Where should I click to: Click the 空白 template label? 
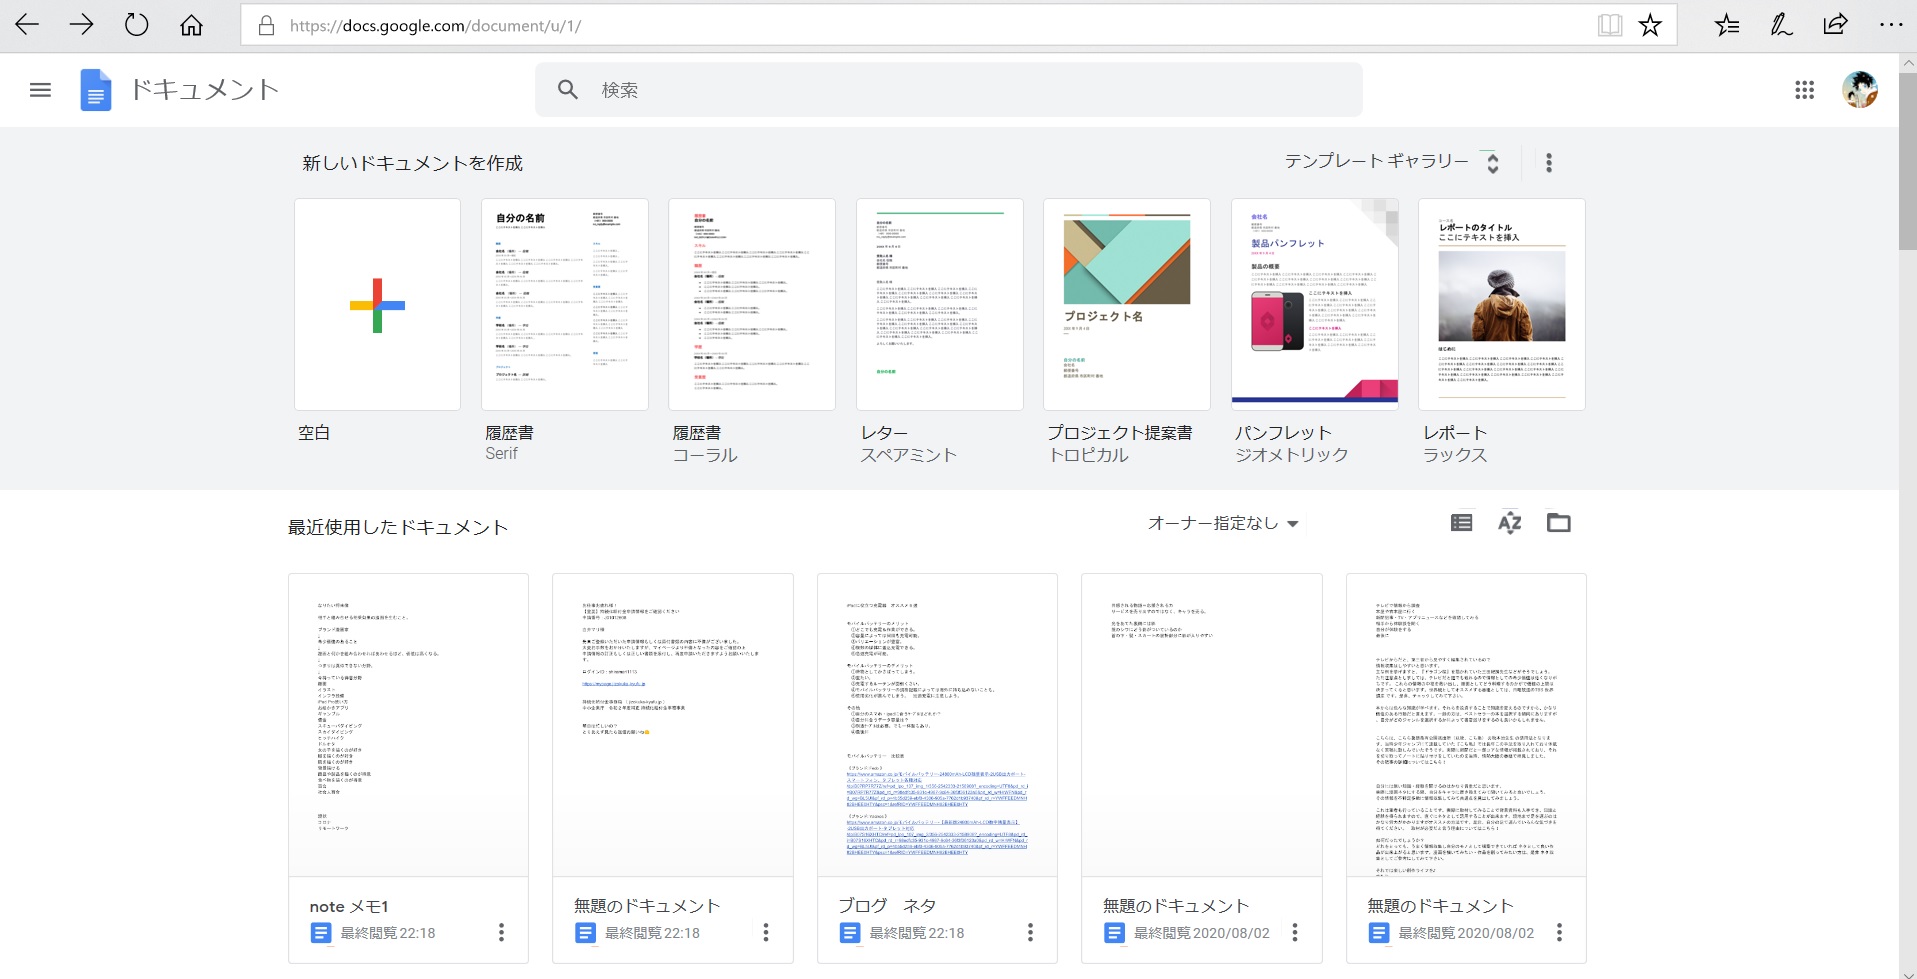click(314, 433)
